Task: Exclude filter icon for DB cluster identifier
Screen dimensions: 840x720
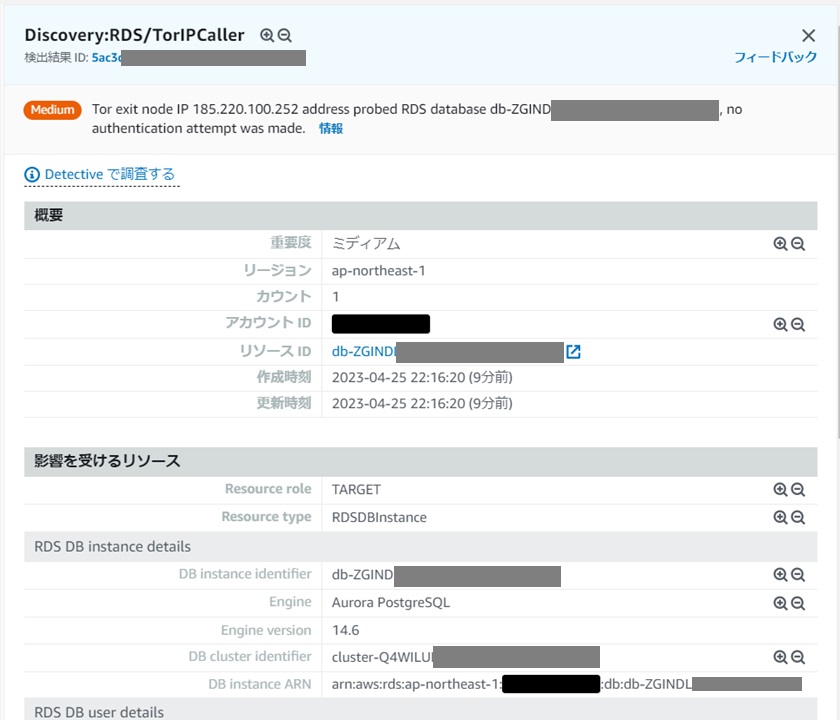Action: pyautogui.click(x=798, y=657)
